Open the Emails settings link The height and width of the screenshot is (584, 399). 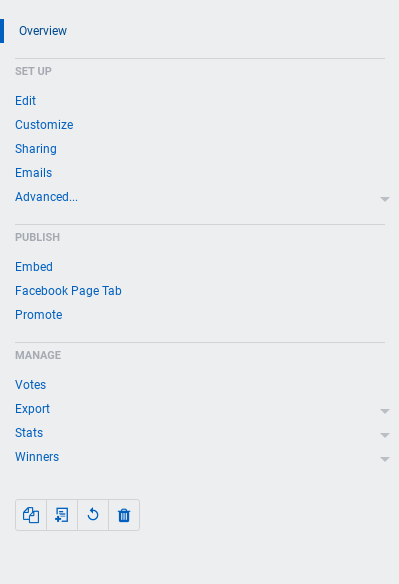click(x=34, y=173)
